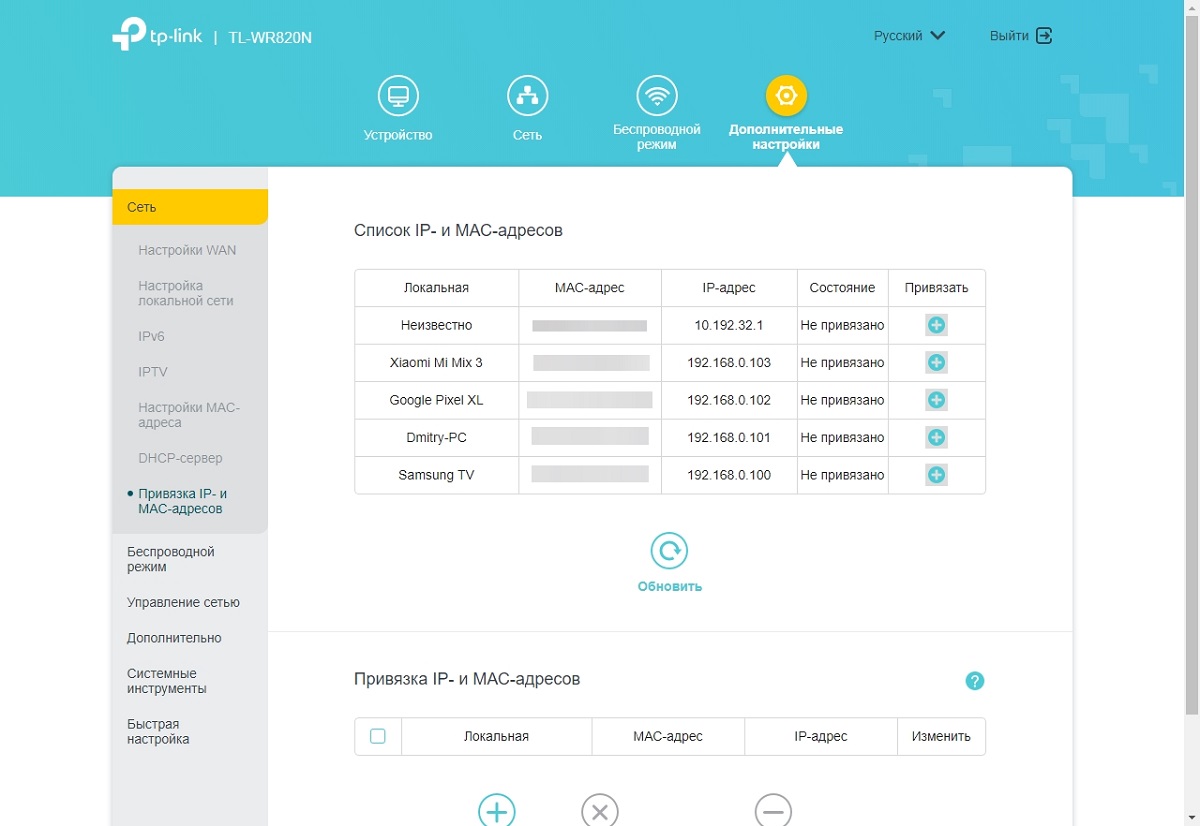The width and height of the screenshot is (1200, 826).
Task: Open the Сеть top navigation icon
Action: [x=527, y=96]
